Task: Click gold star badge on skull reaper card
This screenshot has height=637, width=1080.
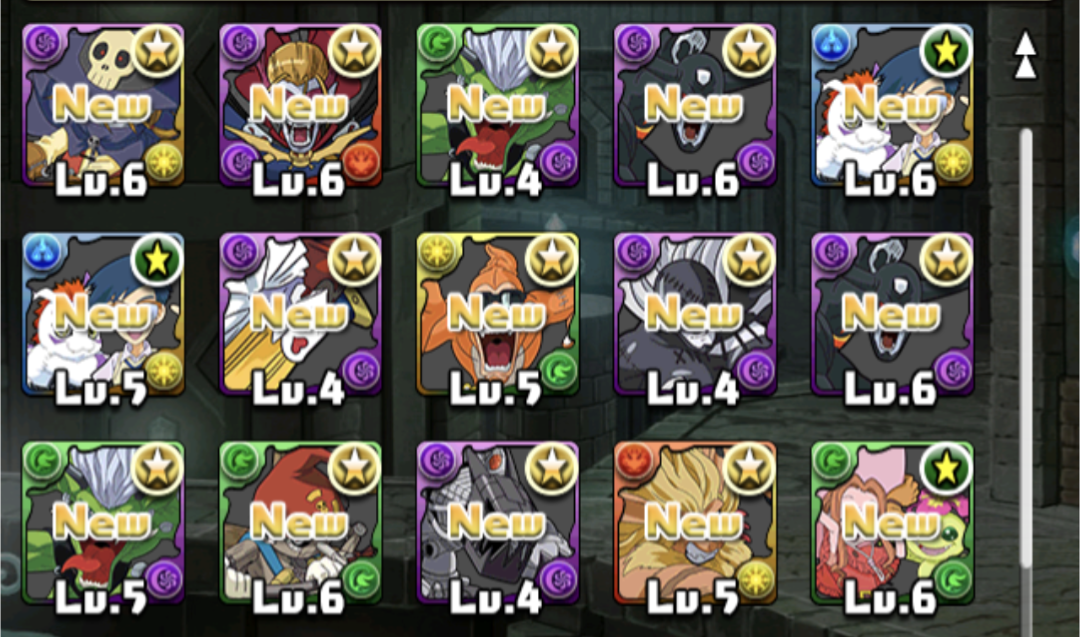Action: coord(158,51)
